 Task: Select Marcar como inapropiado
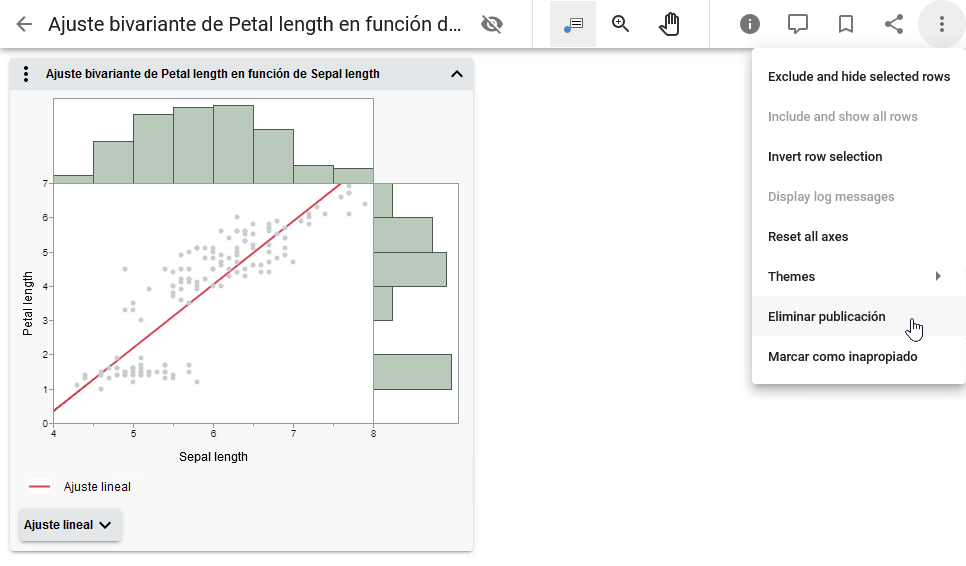tap(842, 357)
